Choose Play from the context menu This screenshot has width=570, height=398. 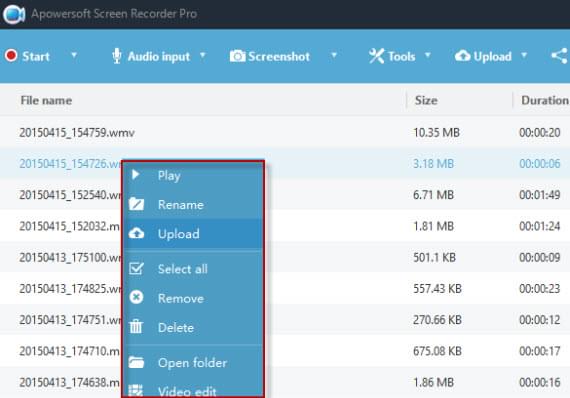193,176
